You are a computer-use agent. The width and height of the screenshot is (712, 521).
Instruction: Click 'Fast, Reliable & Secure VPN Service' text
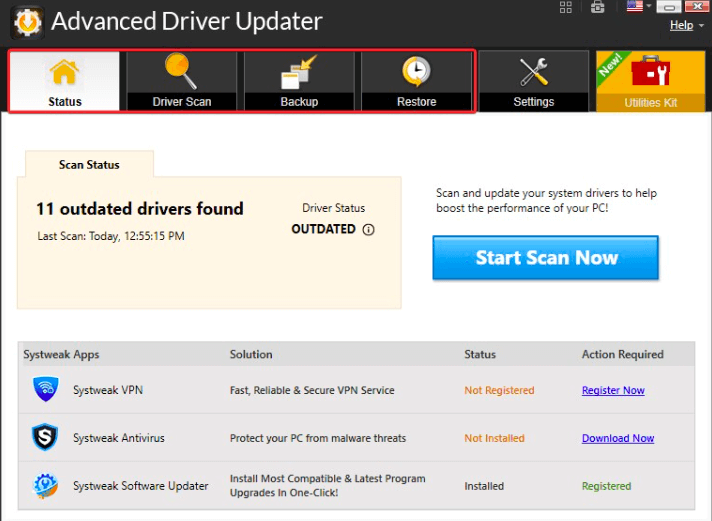(312, 390)
